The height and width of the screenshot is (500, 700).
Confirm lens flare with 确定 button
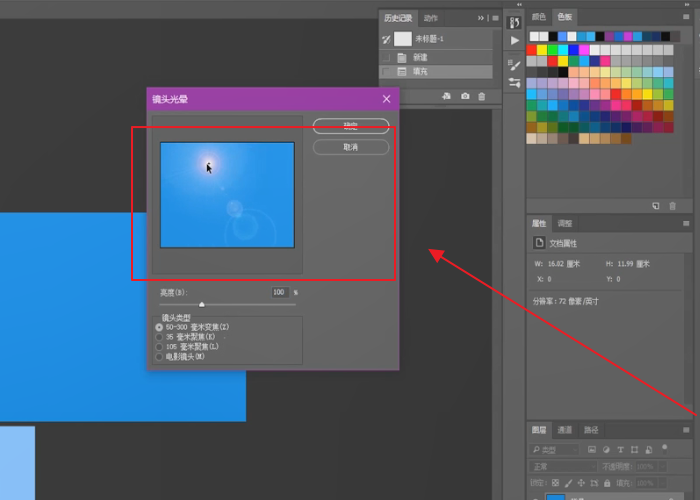point(351,126)
